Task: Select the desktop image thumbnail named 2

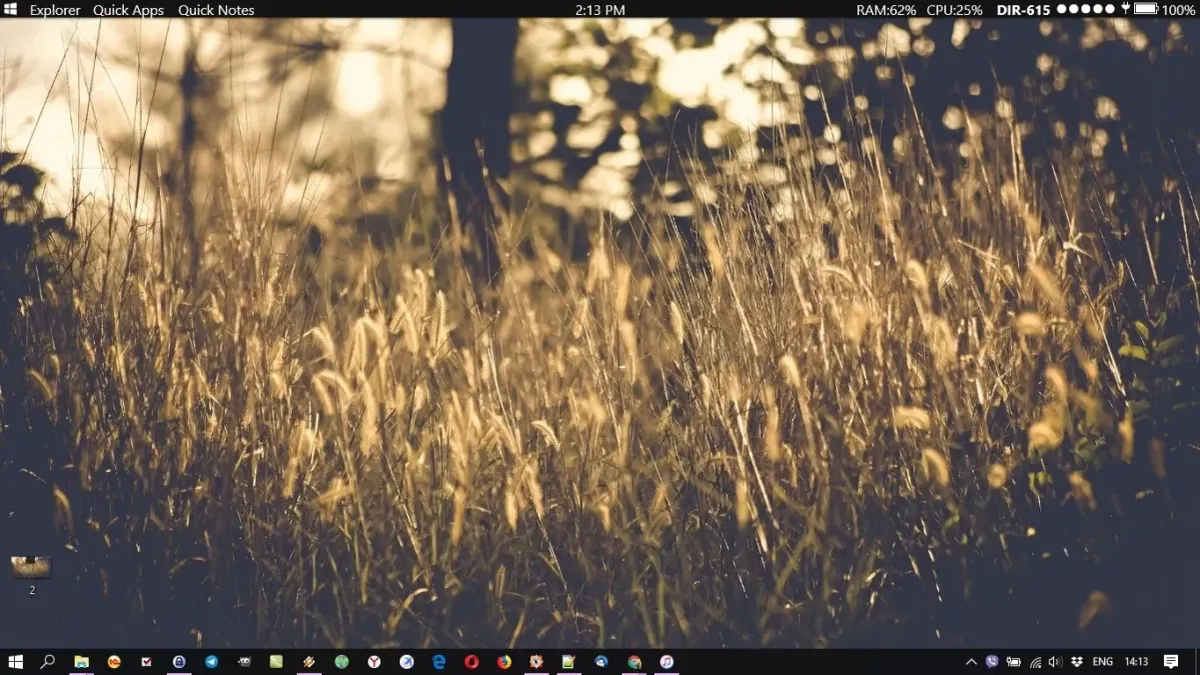Action: (31, 575)
